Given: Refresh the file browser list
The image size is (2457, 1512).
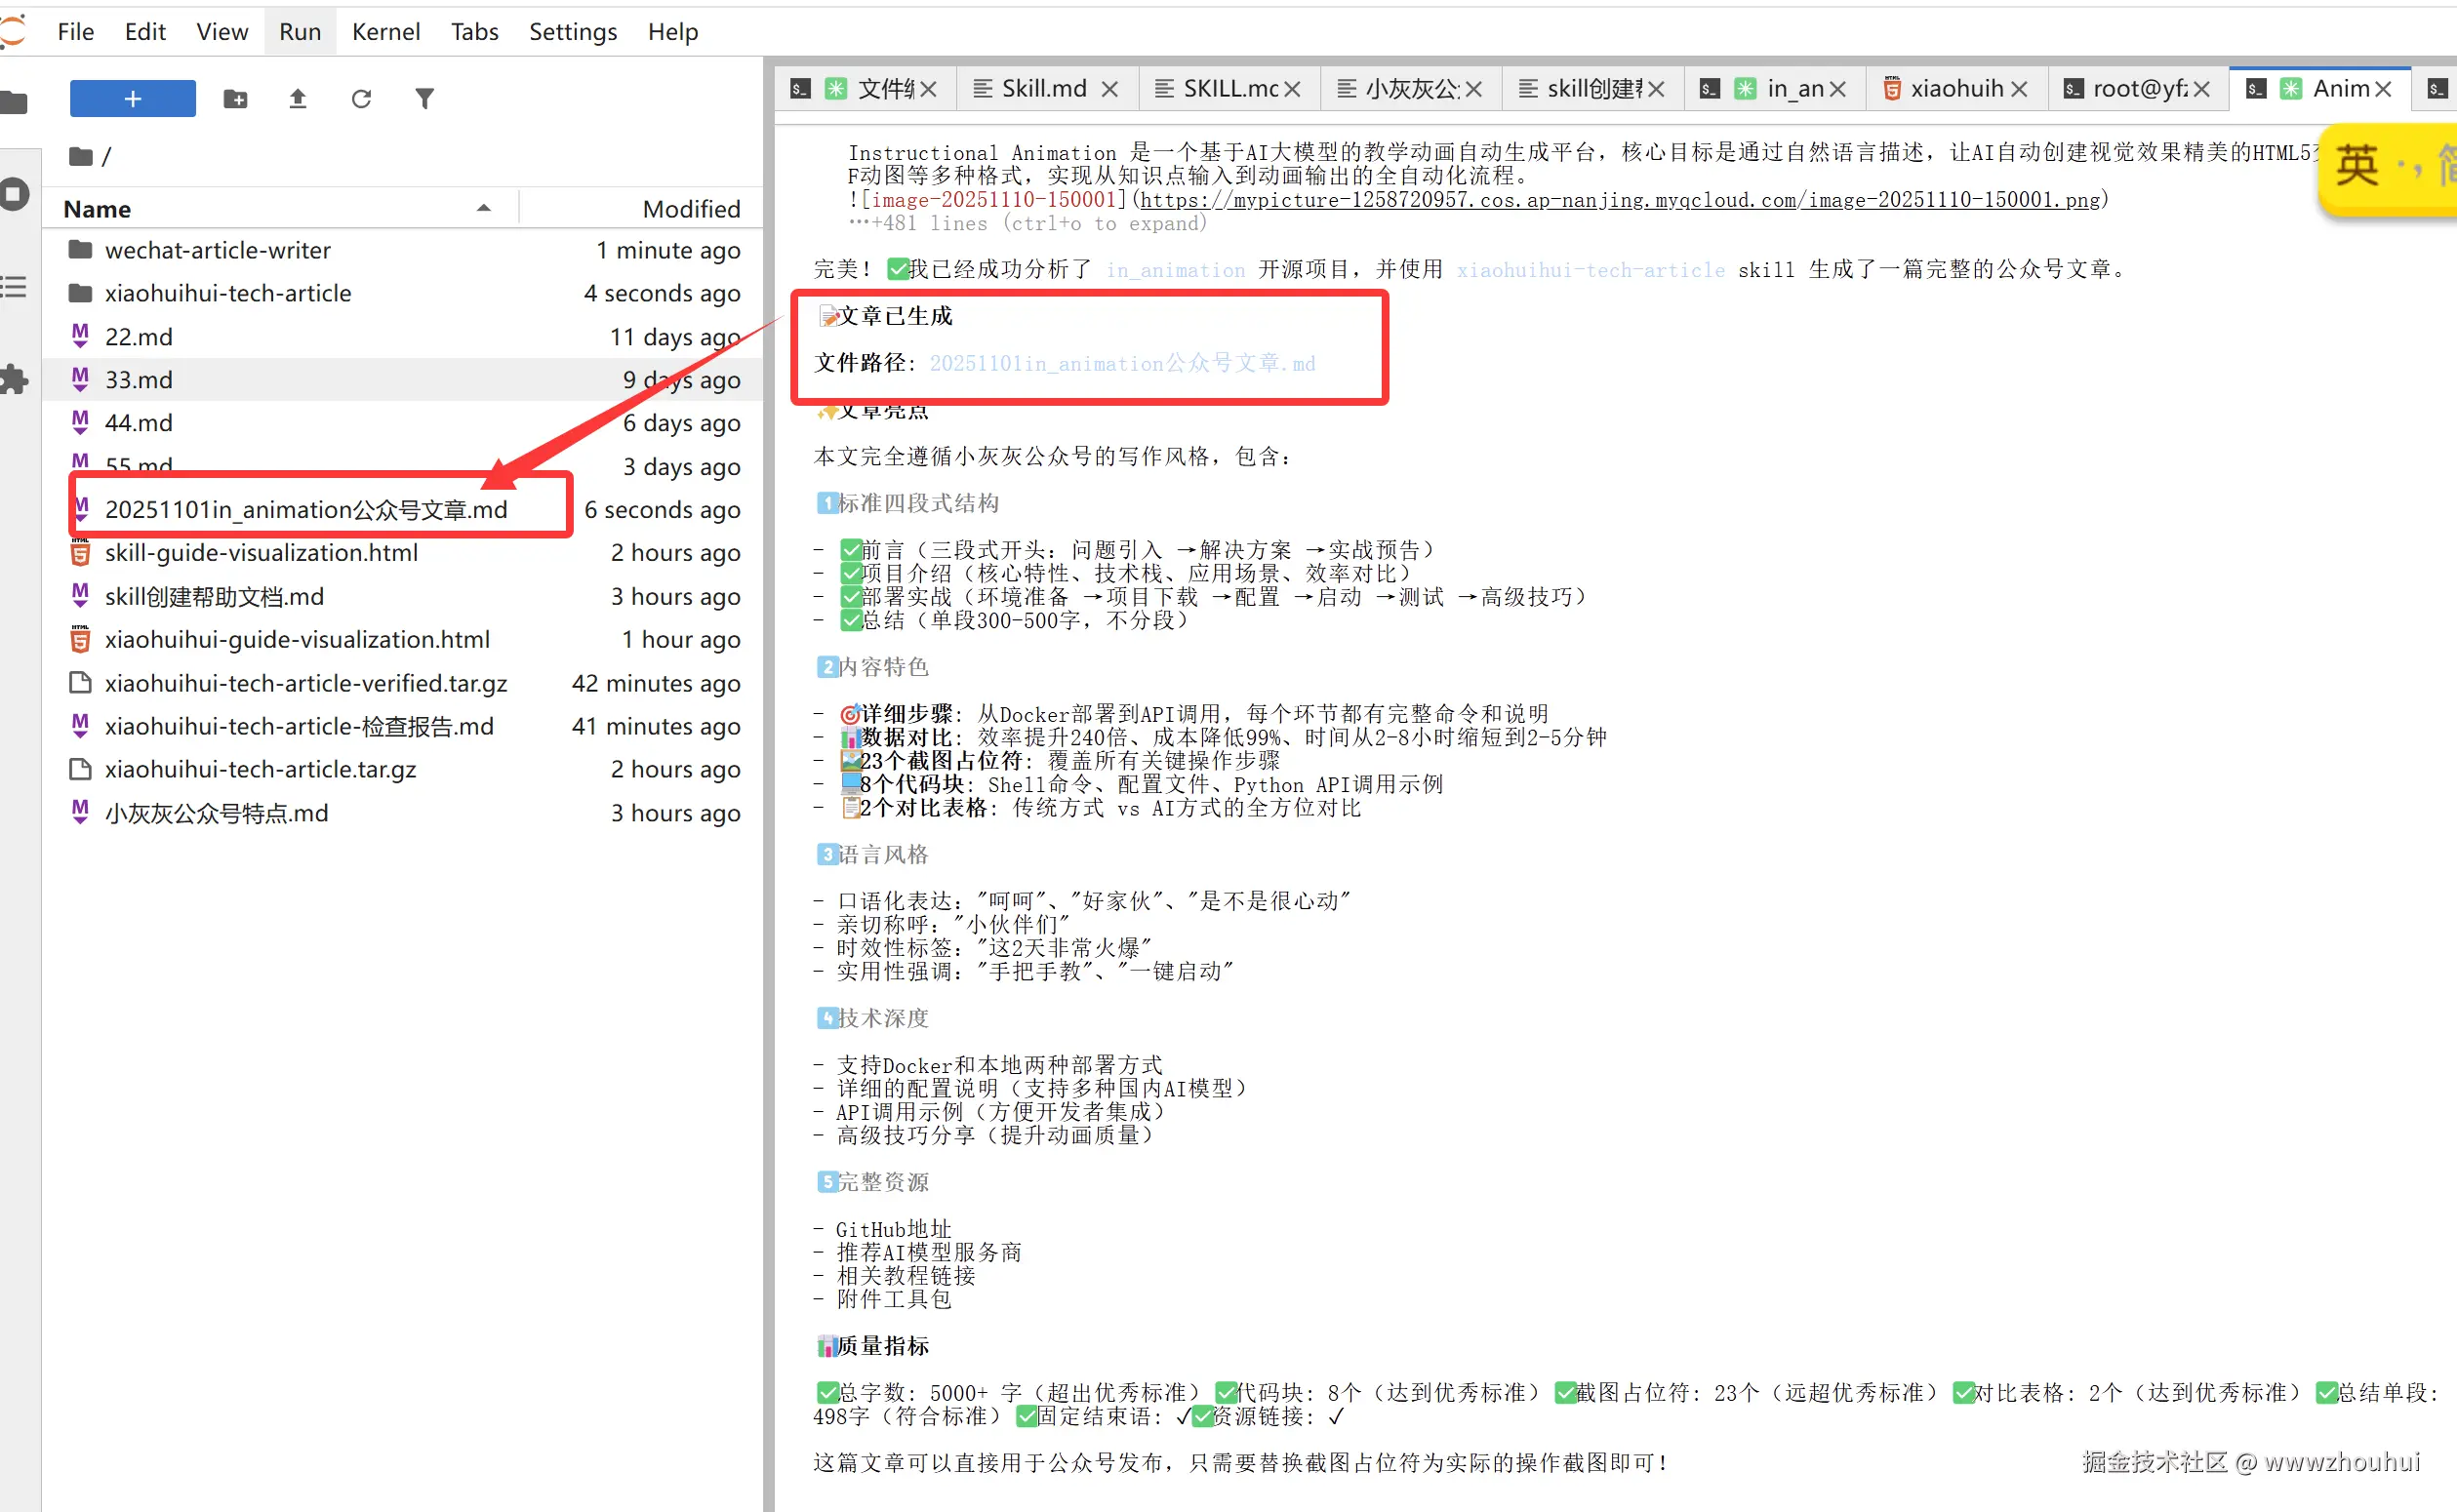Looking at the screenshot, I should click(361, 99).
